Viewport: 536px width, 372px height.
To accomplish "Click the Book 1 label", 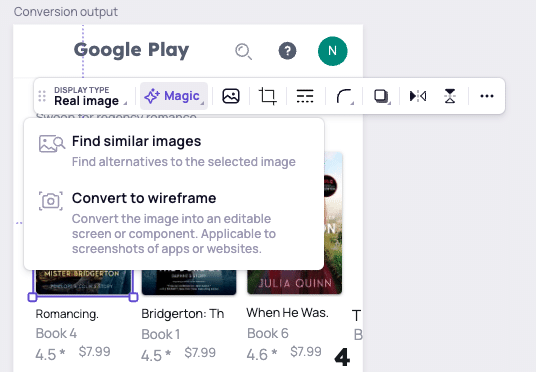I will pyautogui.click(x=161, y=334).
